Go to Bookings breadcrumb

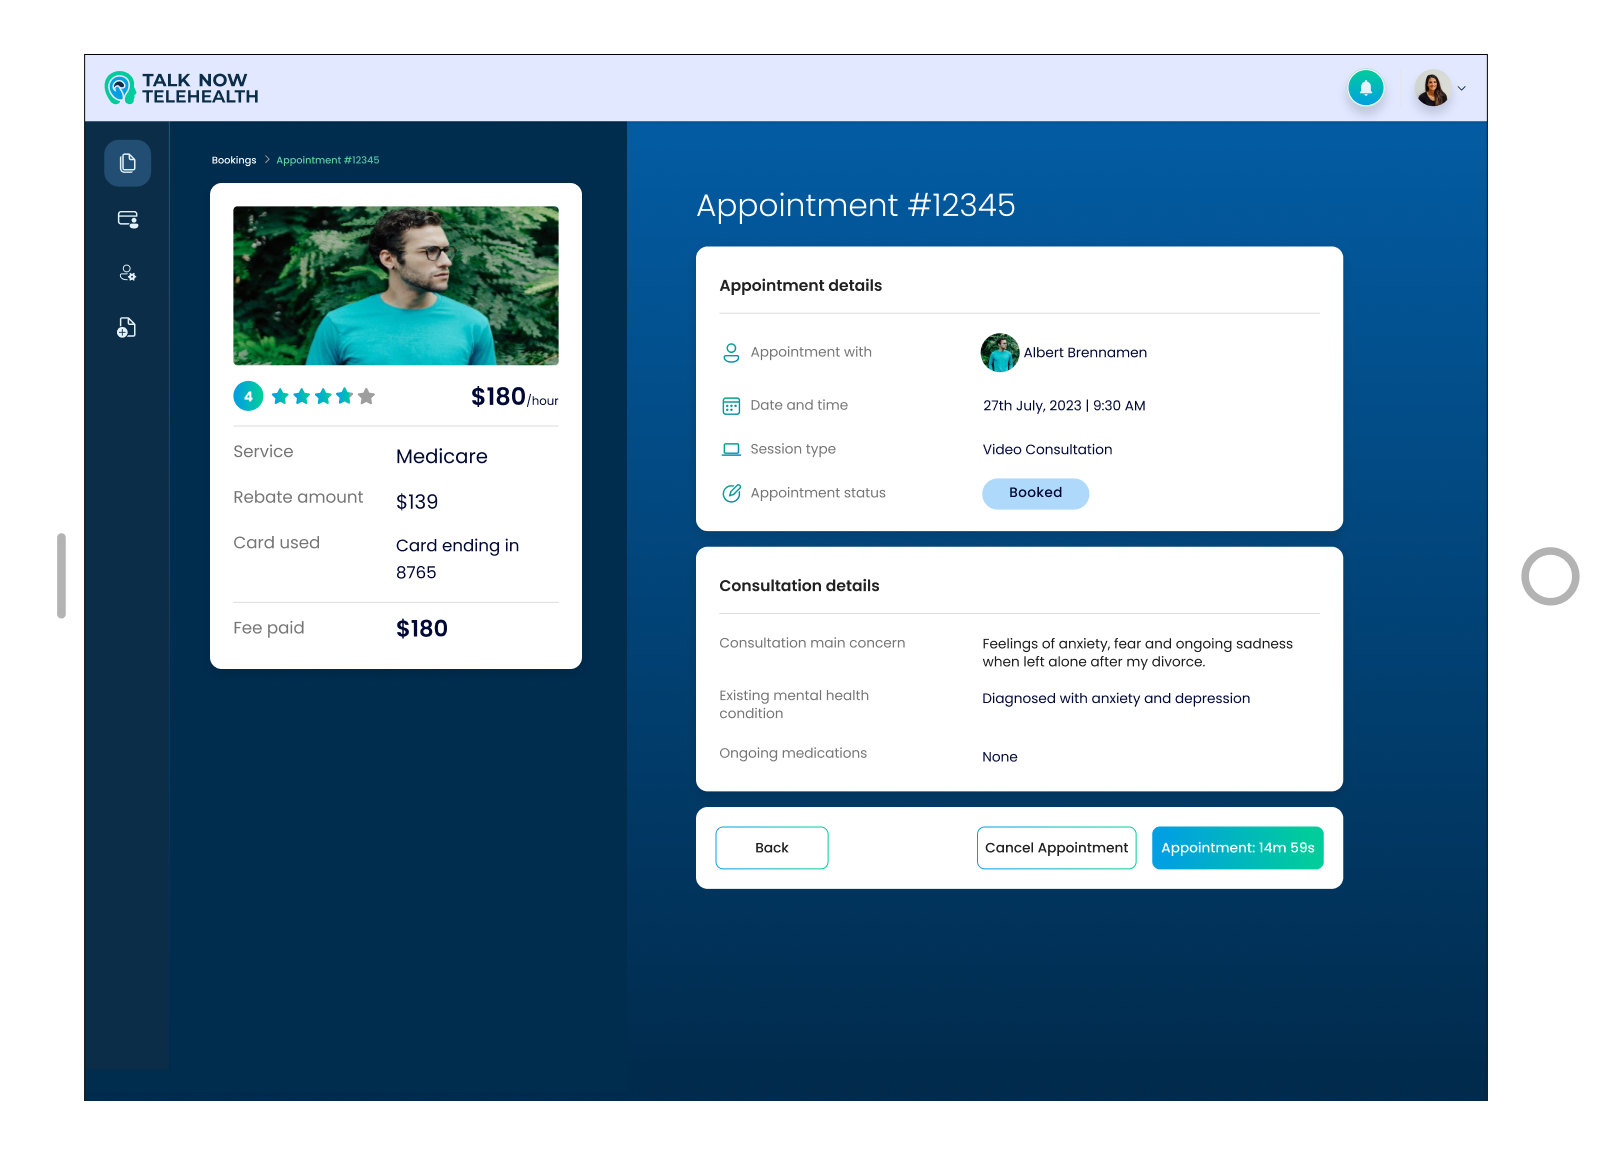tap(233, 160)
